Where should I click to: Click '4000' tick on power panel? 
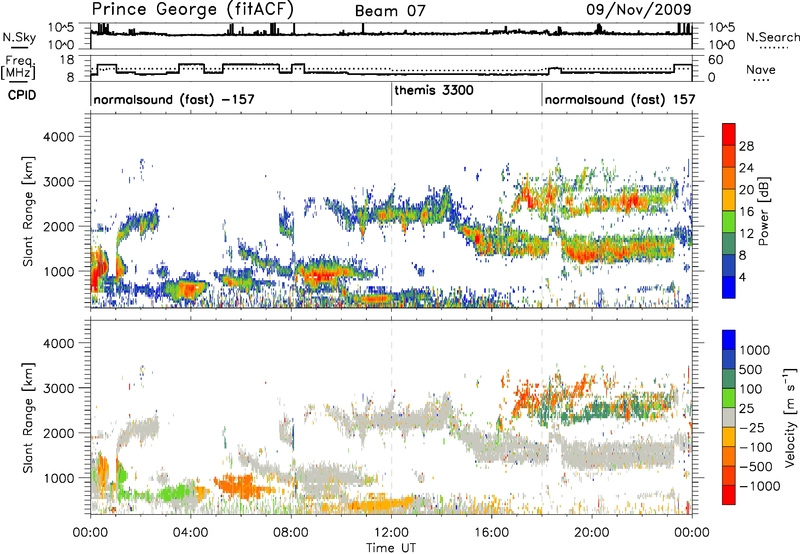coord(58,137)
